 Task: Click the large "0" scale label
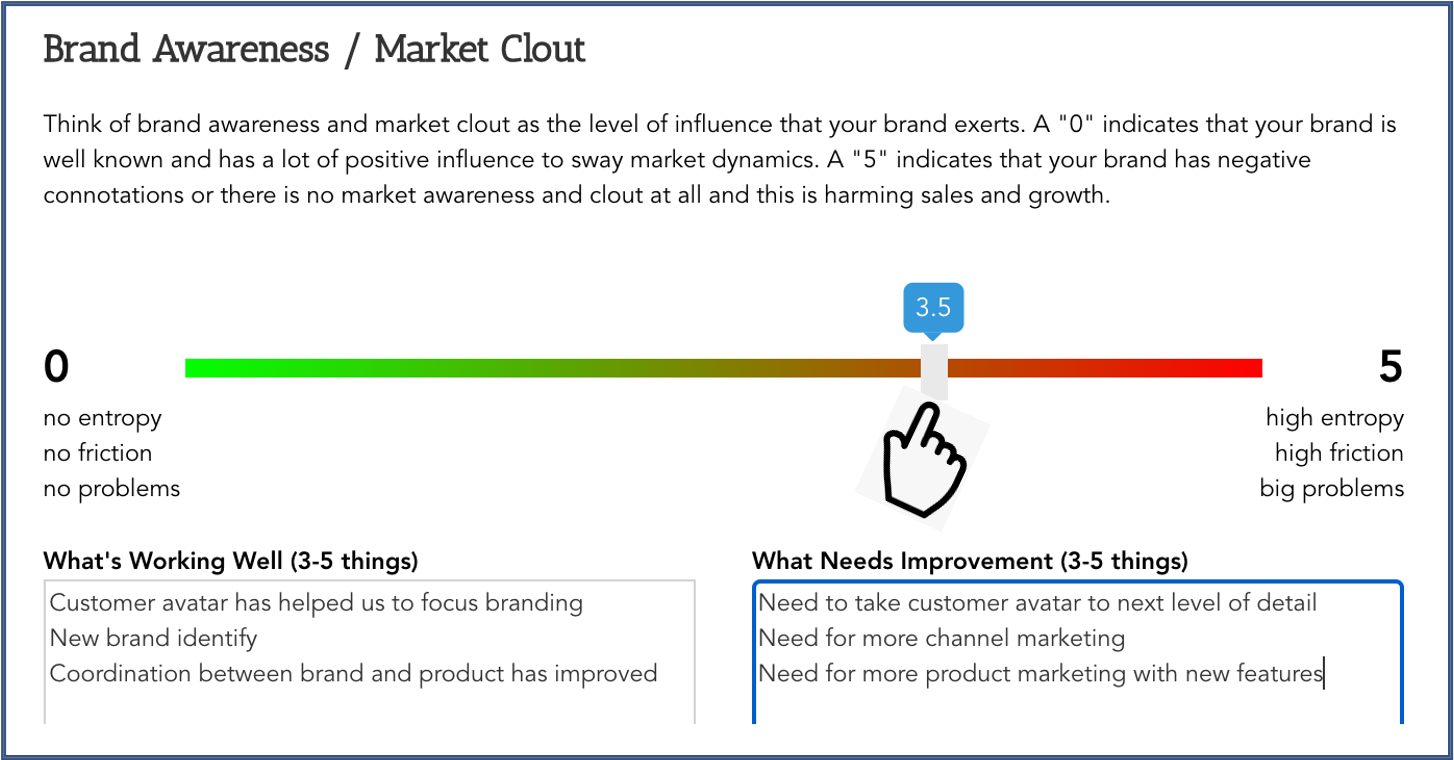(x=57, y=367)
